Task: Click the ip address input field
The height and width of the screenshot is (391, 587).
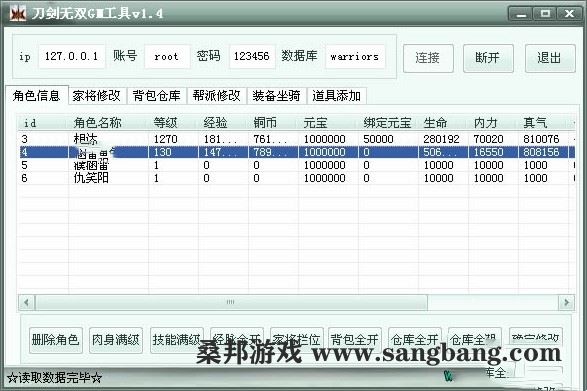Action: tap(72, 57)
